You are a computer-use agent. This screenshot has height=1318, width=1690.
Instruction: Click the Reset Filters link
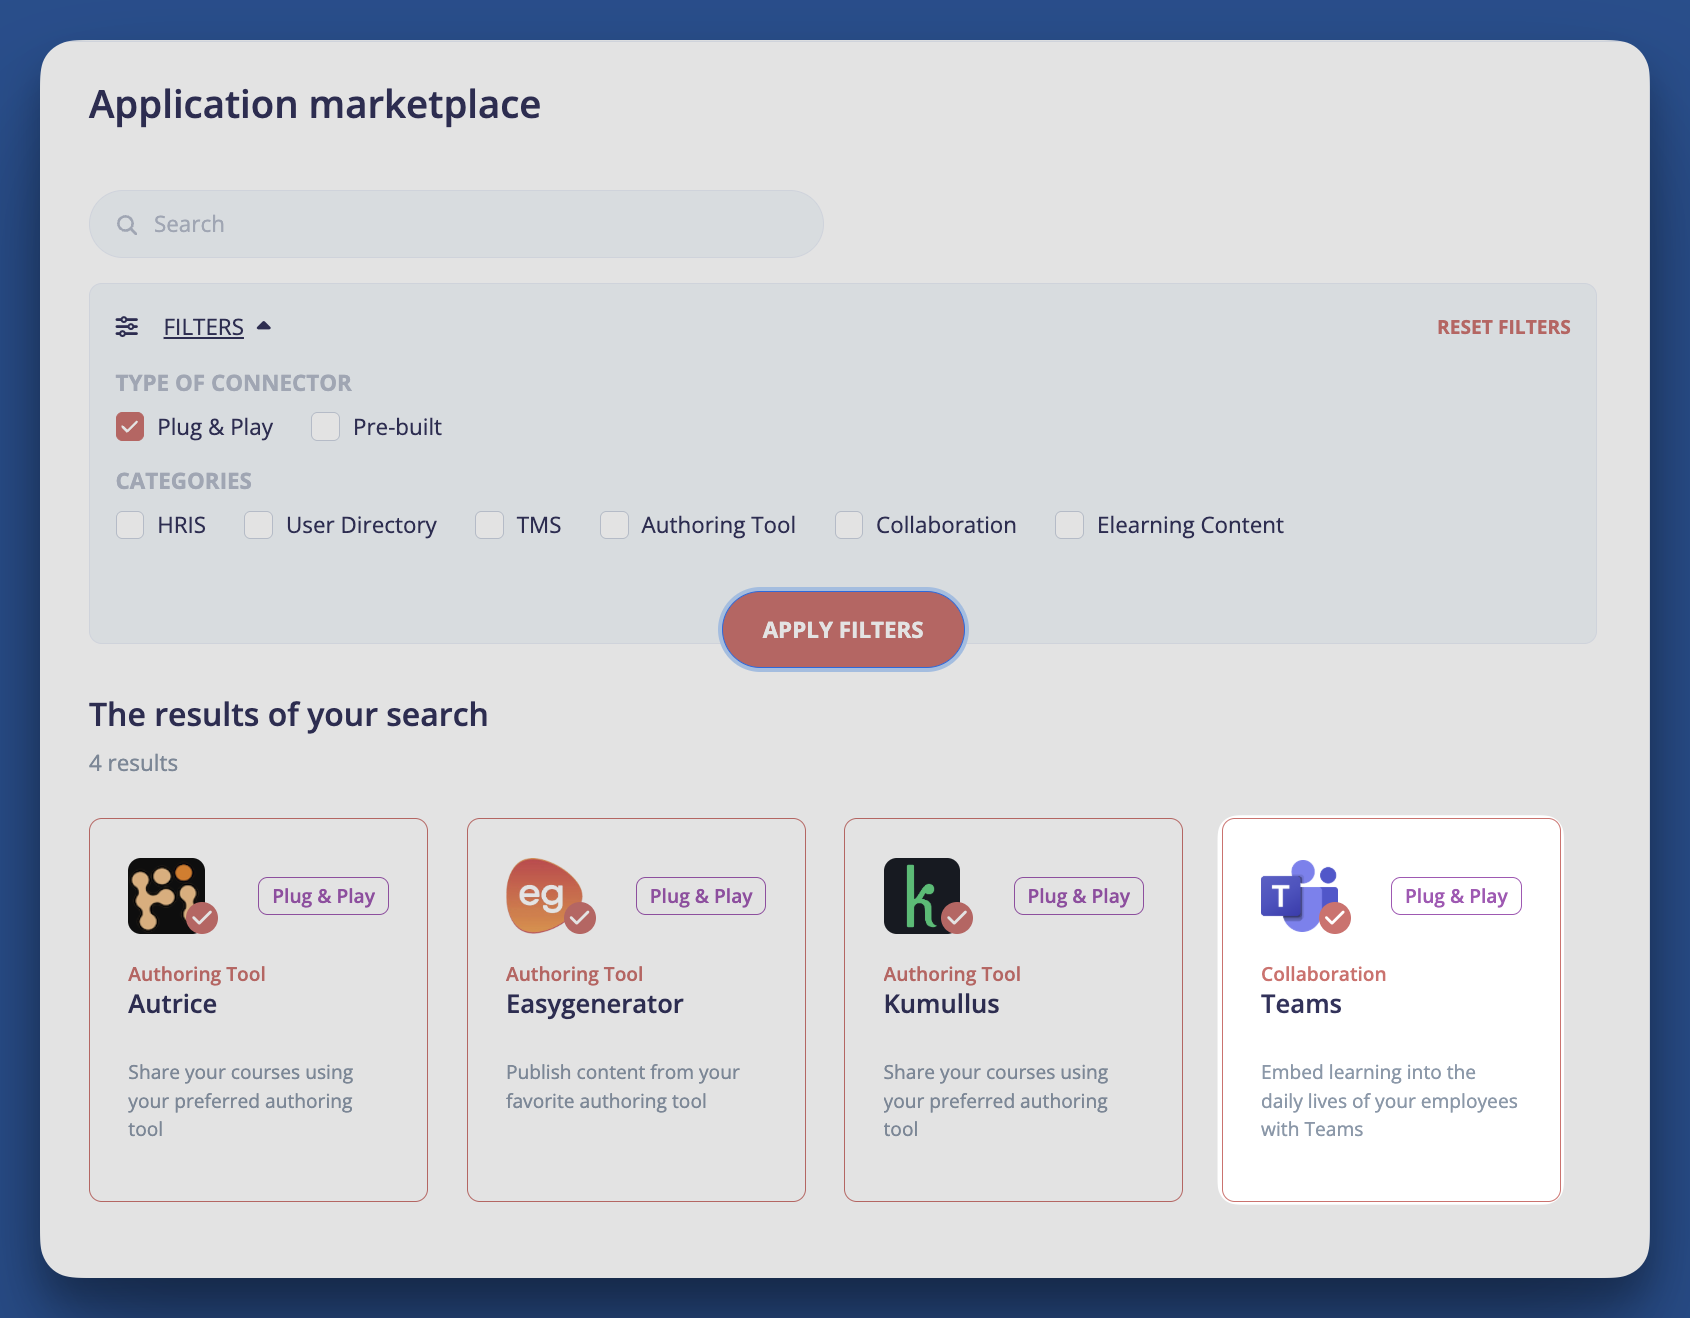click(1503, 326)
